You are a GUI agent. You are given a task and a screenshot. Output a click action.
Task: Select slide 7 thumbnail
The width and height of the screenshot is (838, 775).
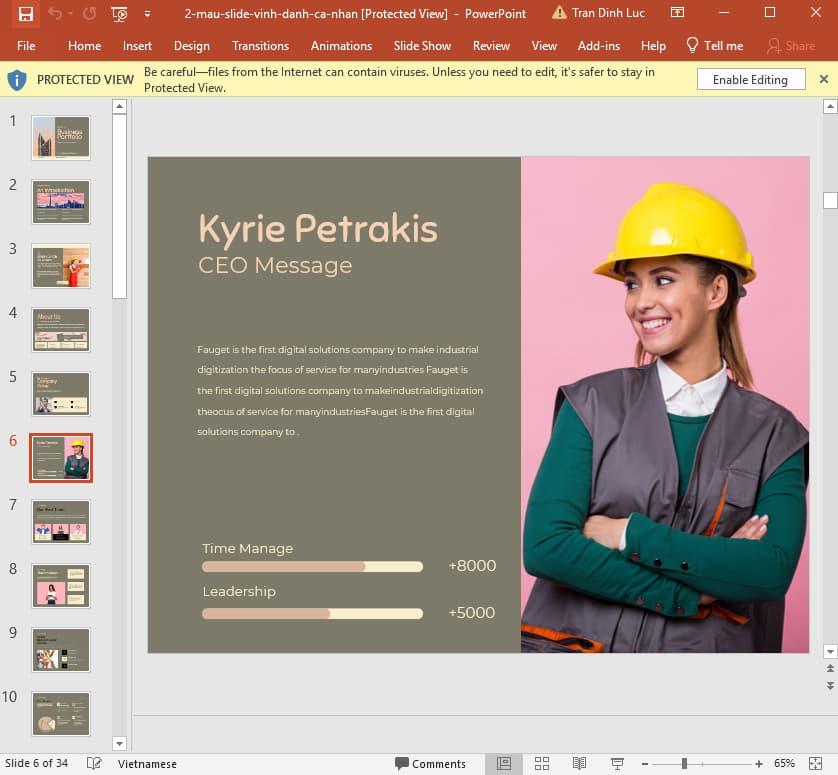[x=61, y=522]
